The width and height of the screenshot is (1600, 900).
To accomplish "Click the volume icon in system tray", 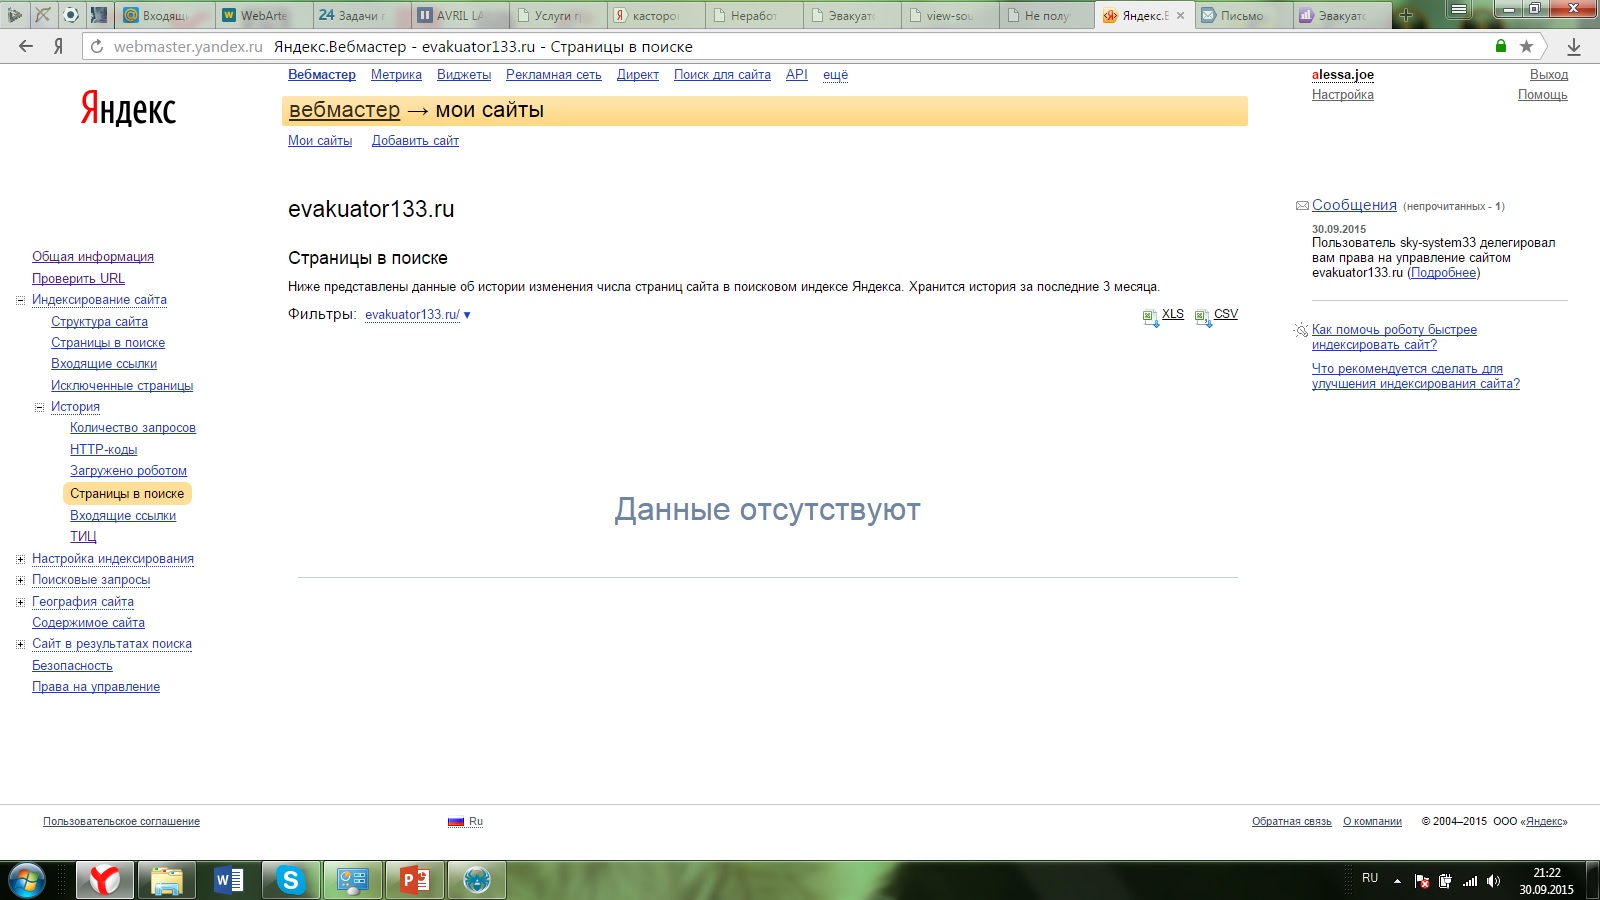I will 1493,881.
